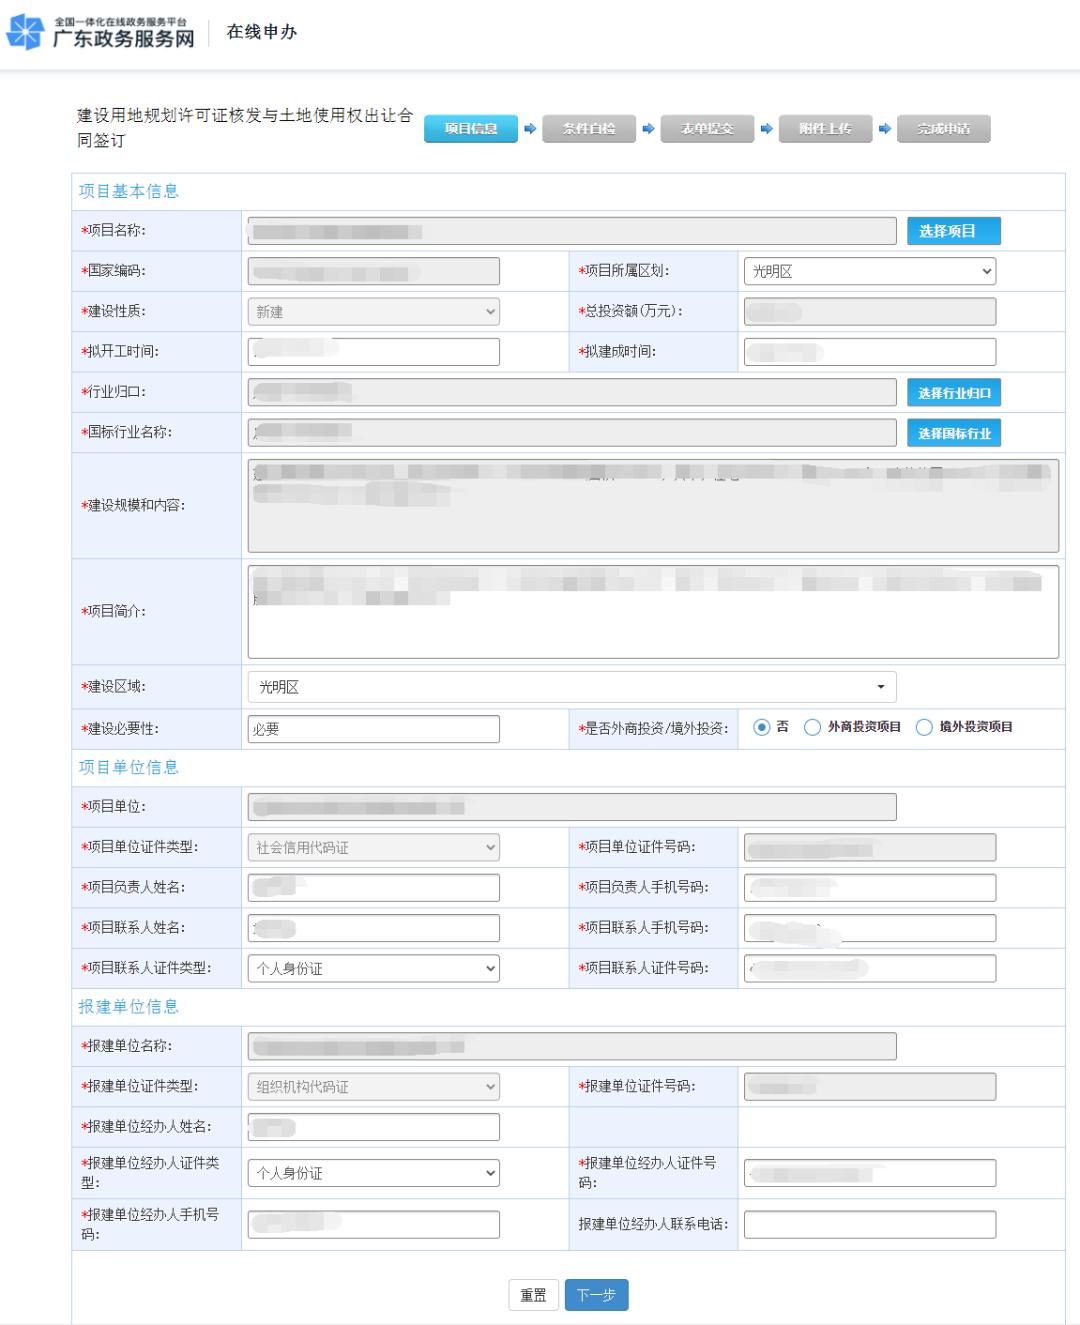Click the 项目信息 step tab
Viewport: 1080px width, 1325px height.
pyautogui.click(x=471, y=129)
